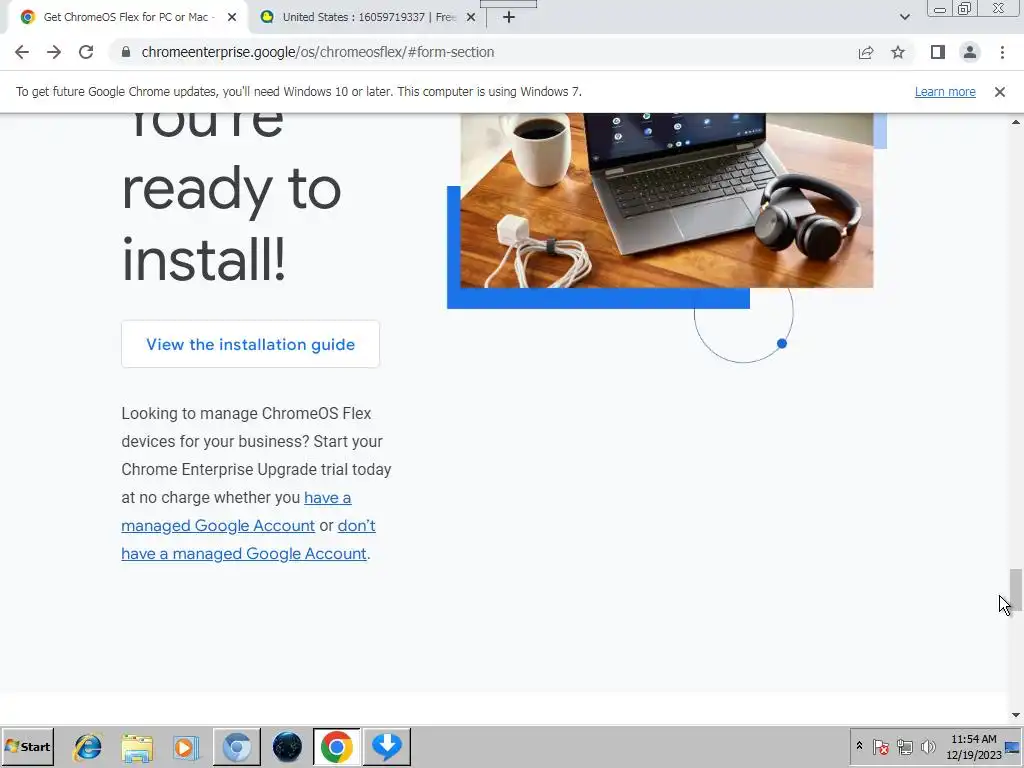Open a new tab

click(509, 18)
